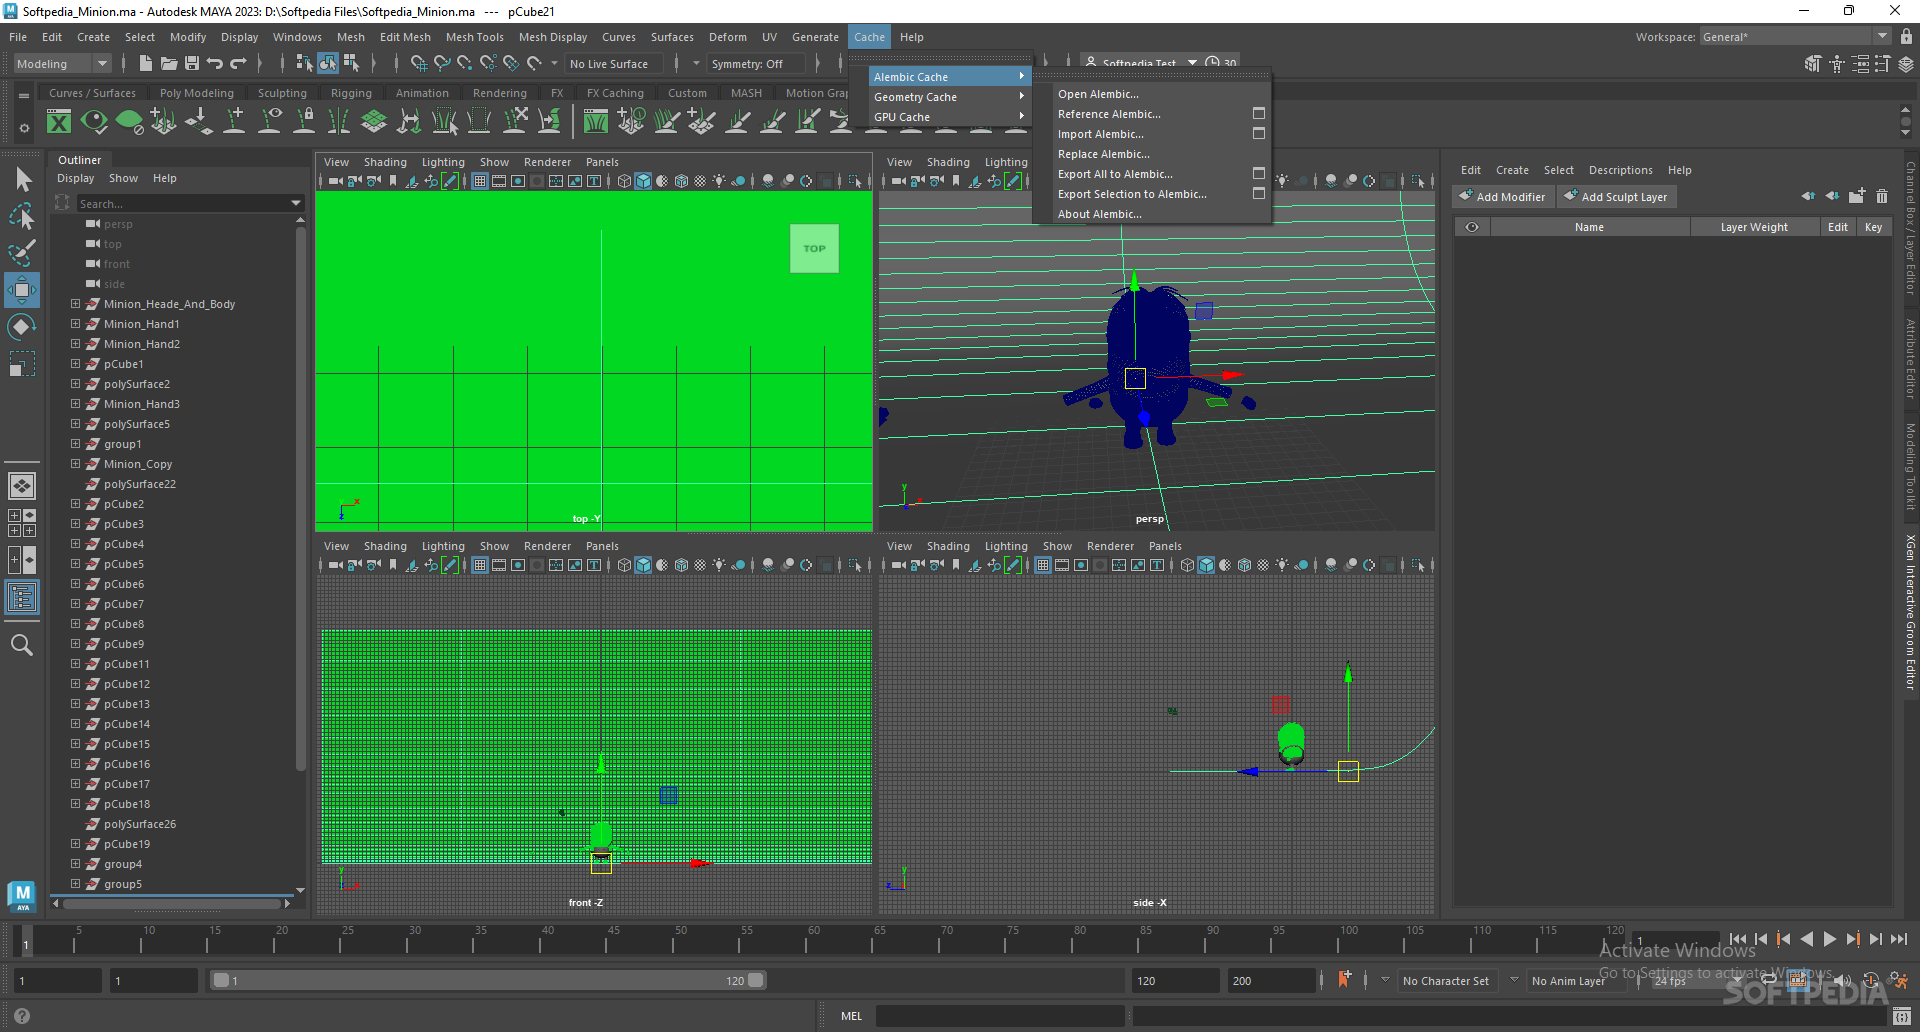
Task: Open the Symmetry Off dropdown
Action: [x=755, y=63]
